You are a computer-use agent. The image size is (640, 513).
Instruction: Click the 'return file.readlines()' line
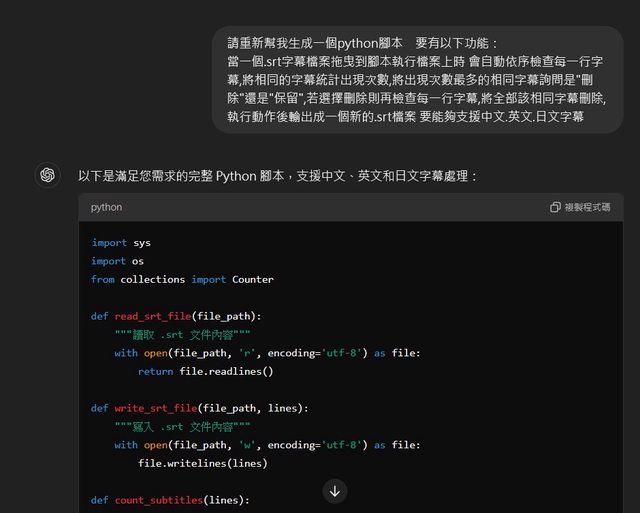[205, 371]
